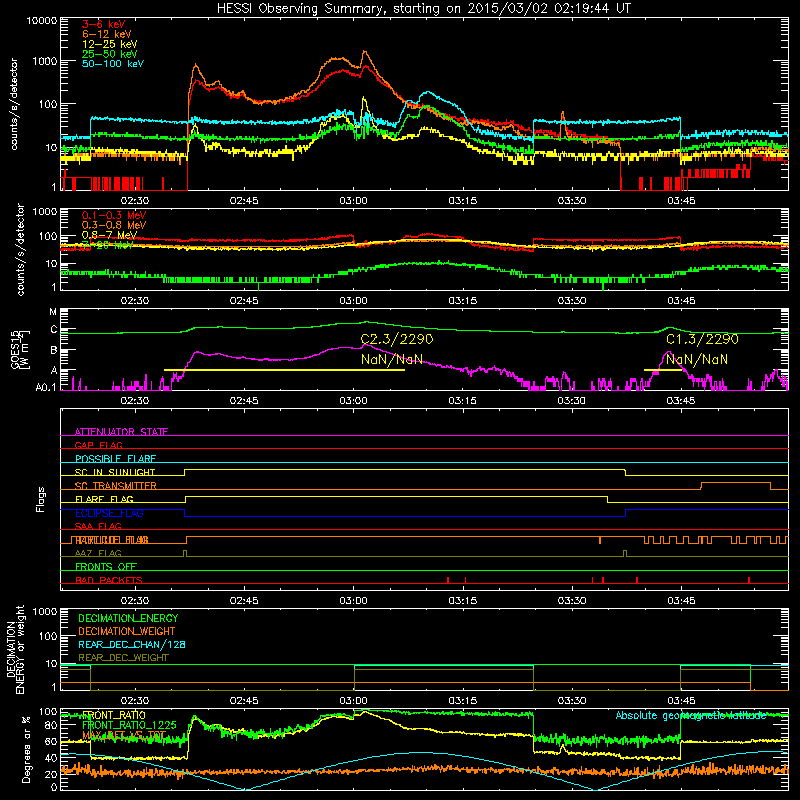Image resolution: width=800 pixels, height=800 pixels.
Task: Click the Degrees or % axis title
Action: click(26, 750)
